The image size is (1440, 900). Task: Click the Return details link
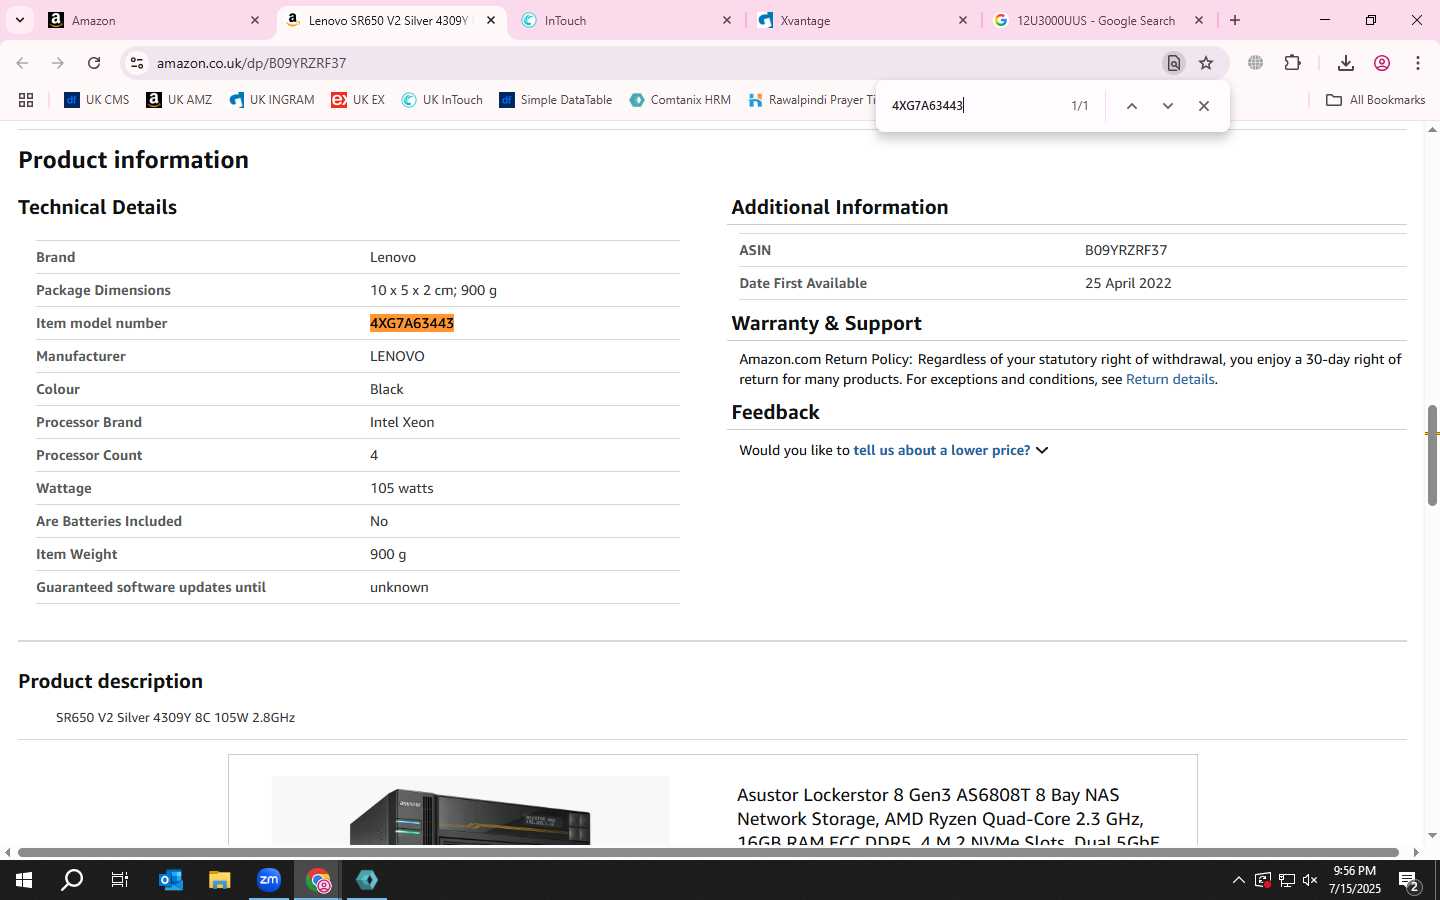[x=1170, y=379]
